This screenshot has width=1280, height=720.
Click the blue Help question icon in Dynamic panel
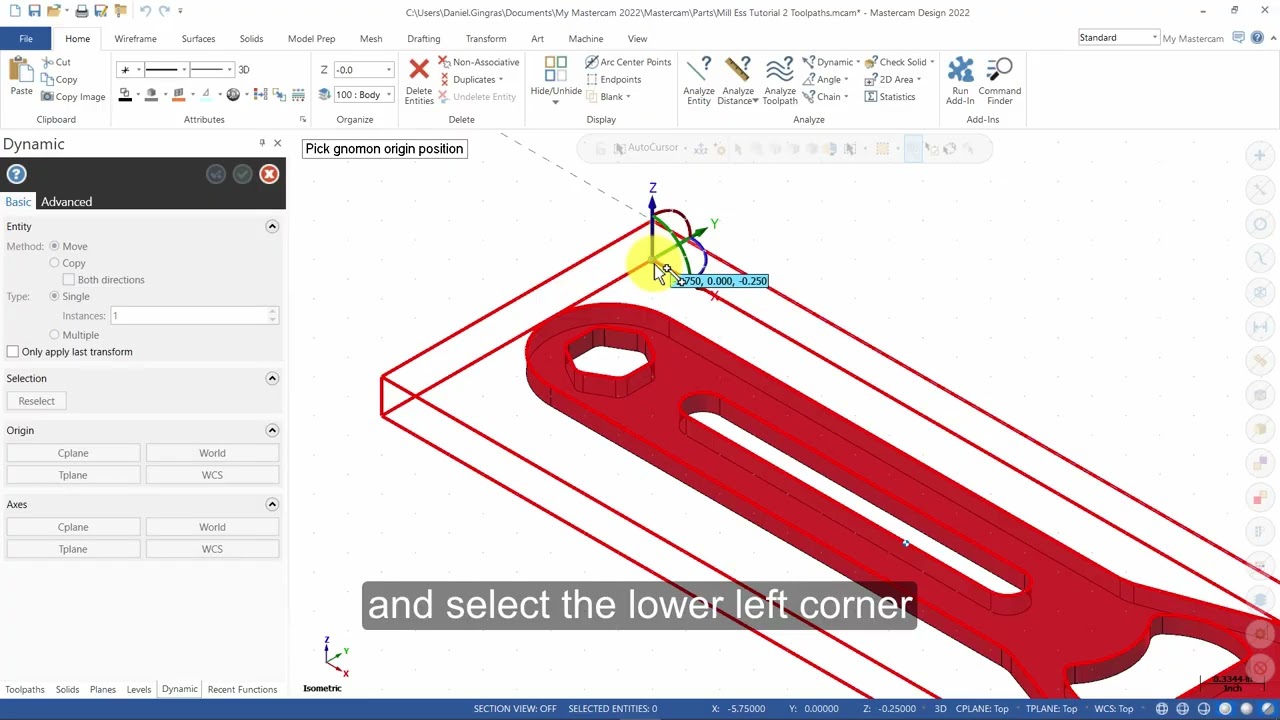[16, 174]
